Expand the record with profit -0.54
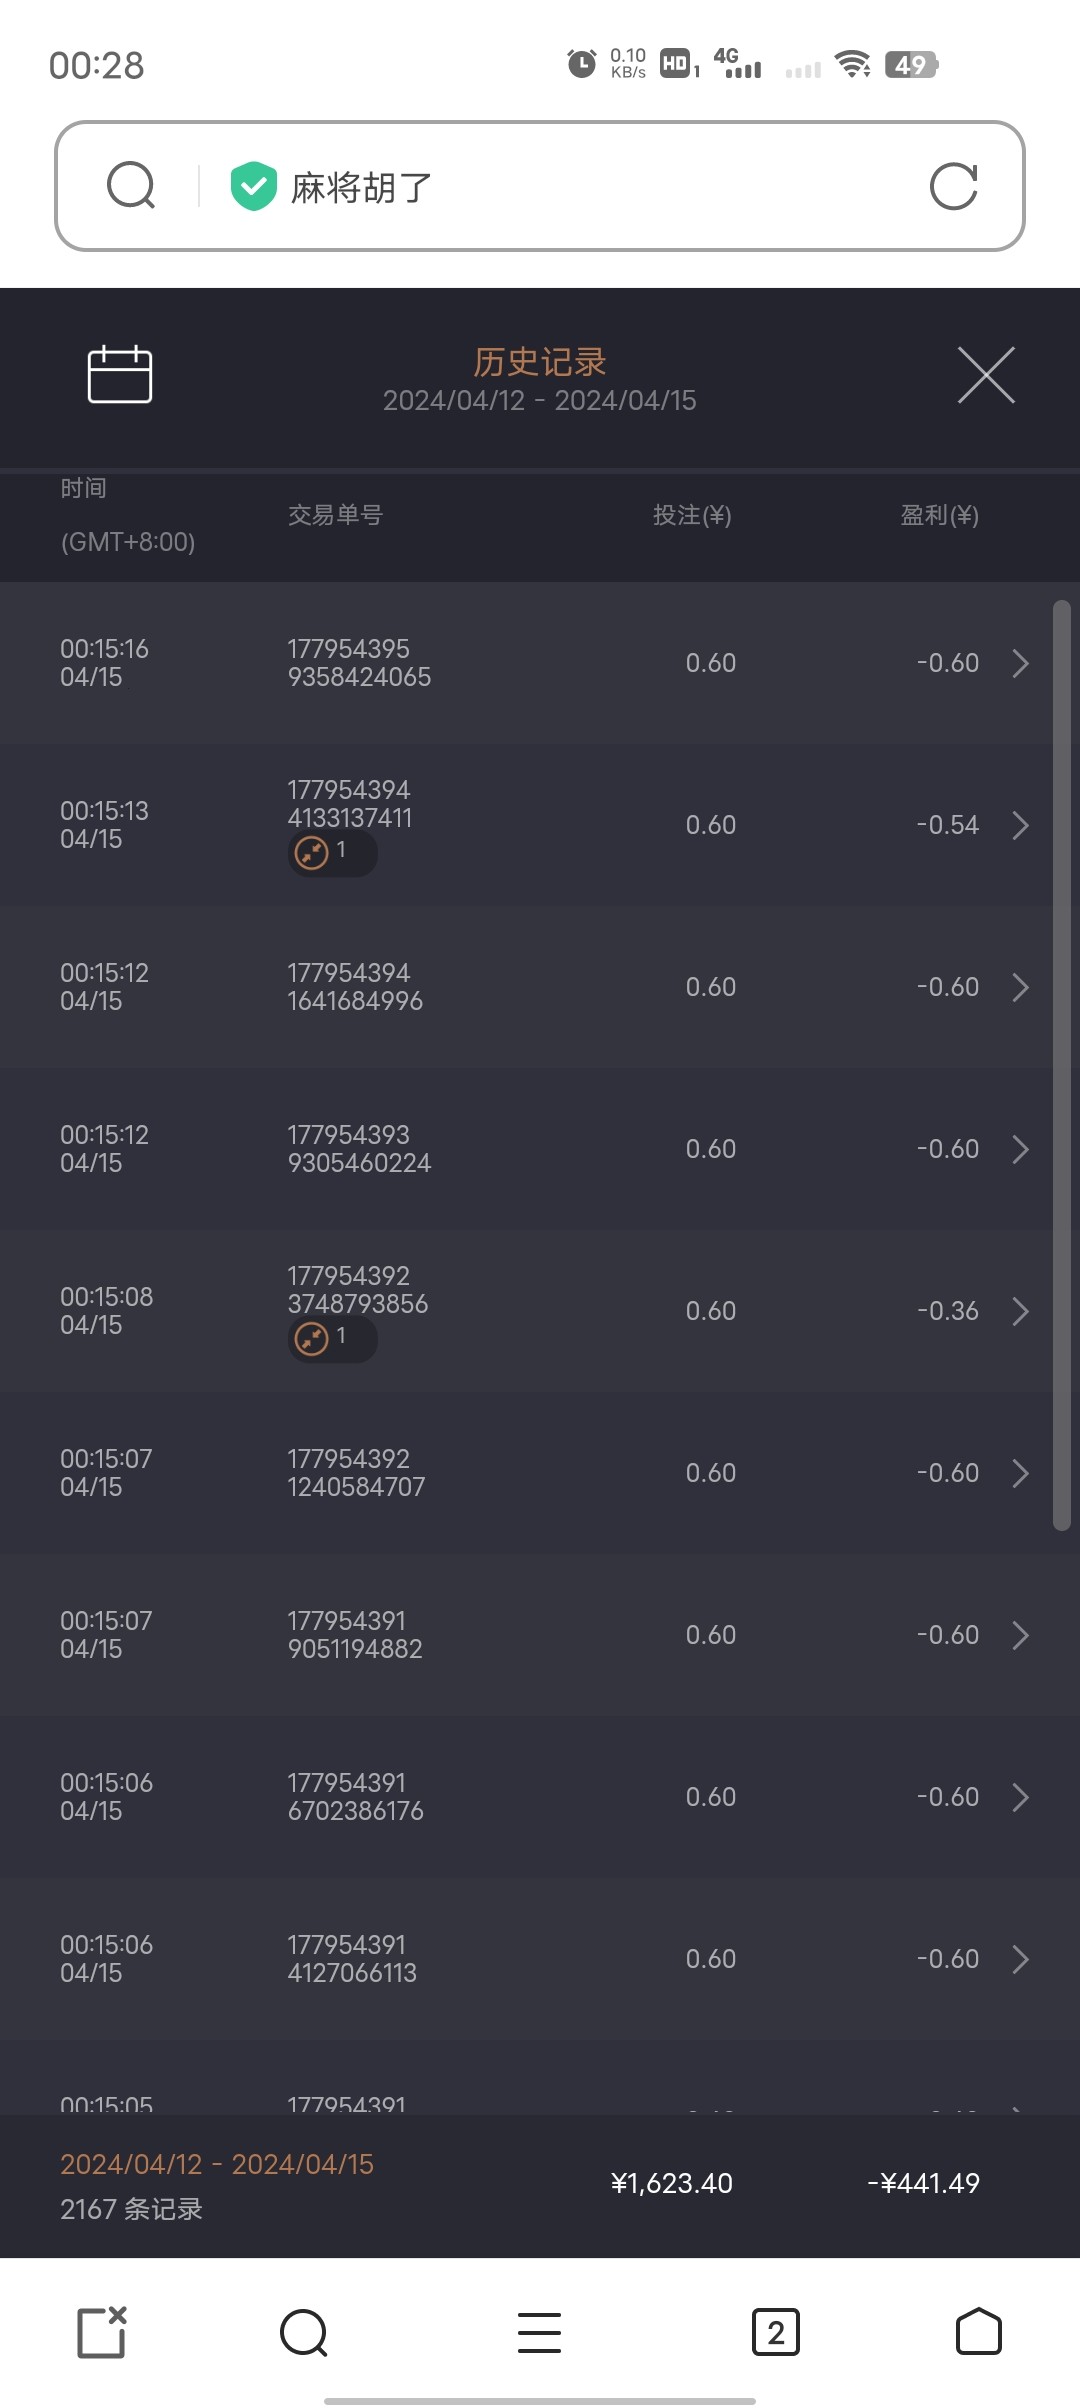1080x2408 pixels. point(1020,825)
